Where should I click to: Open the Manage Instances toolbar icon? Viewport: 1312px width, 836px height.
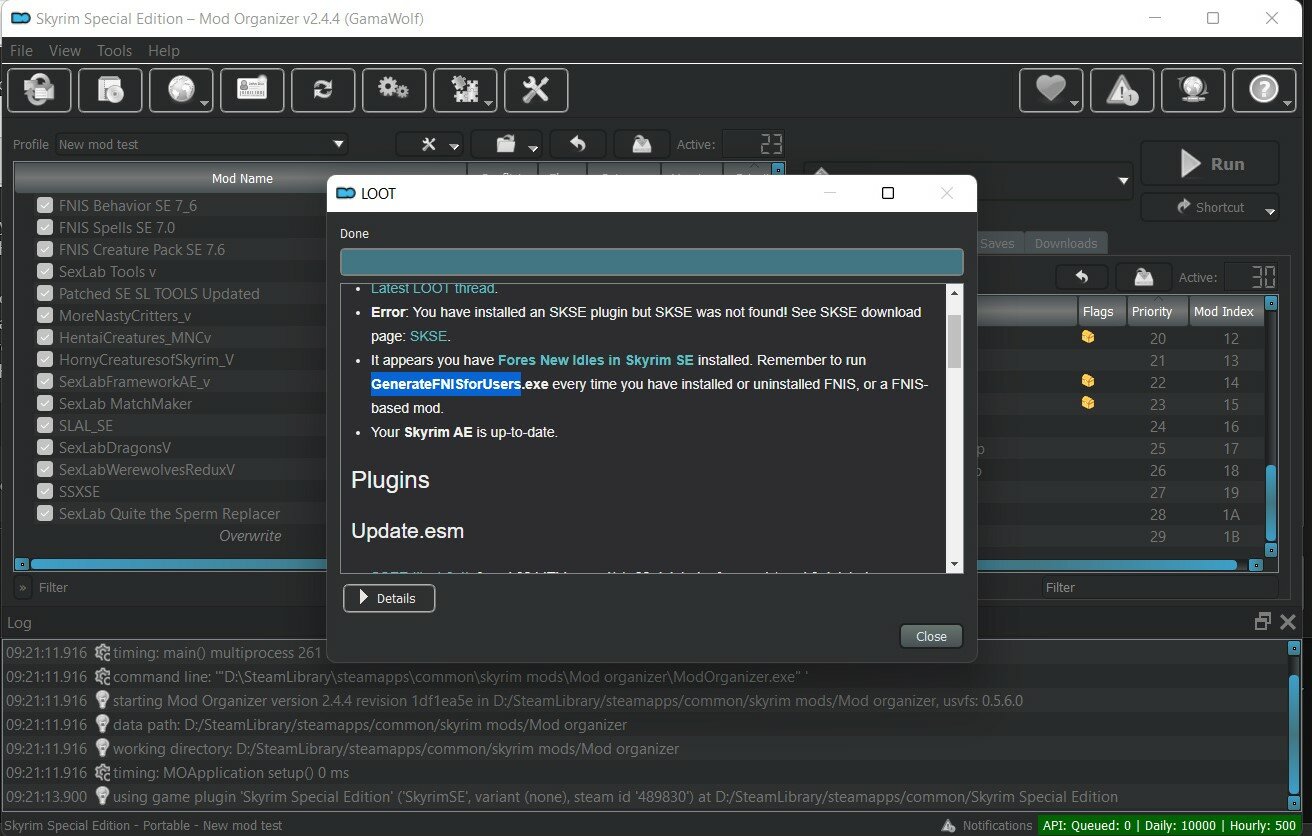[x=39, y=90]
